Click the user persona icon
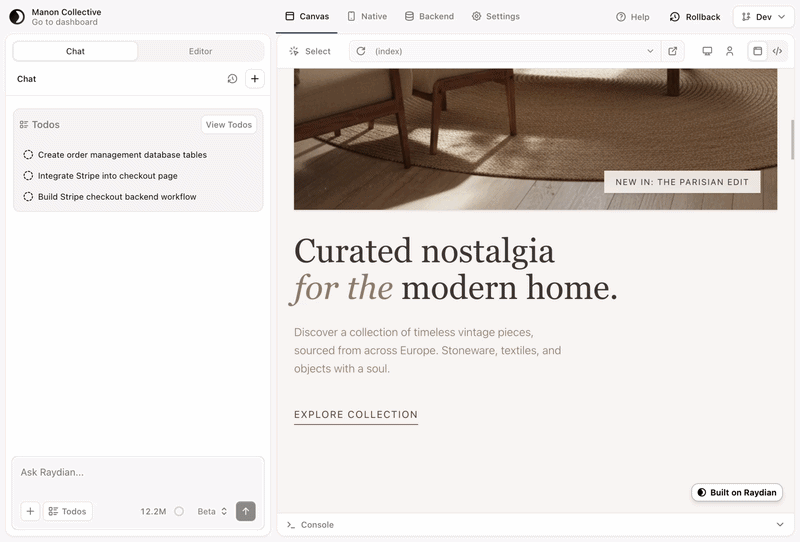The width and height of the screenshot is (800, 542). tap(730, 51)
